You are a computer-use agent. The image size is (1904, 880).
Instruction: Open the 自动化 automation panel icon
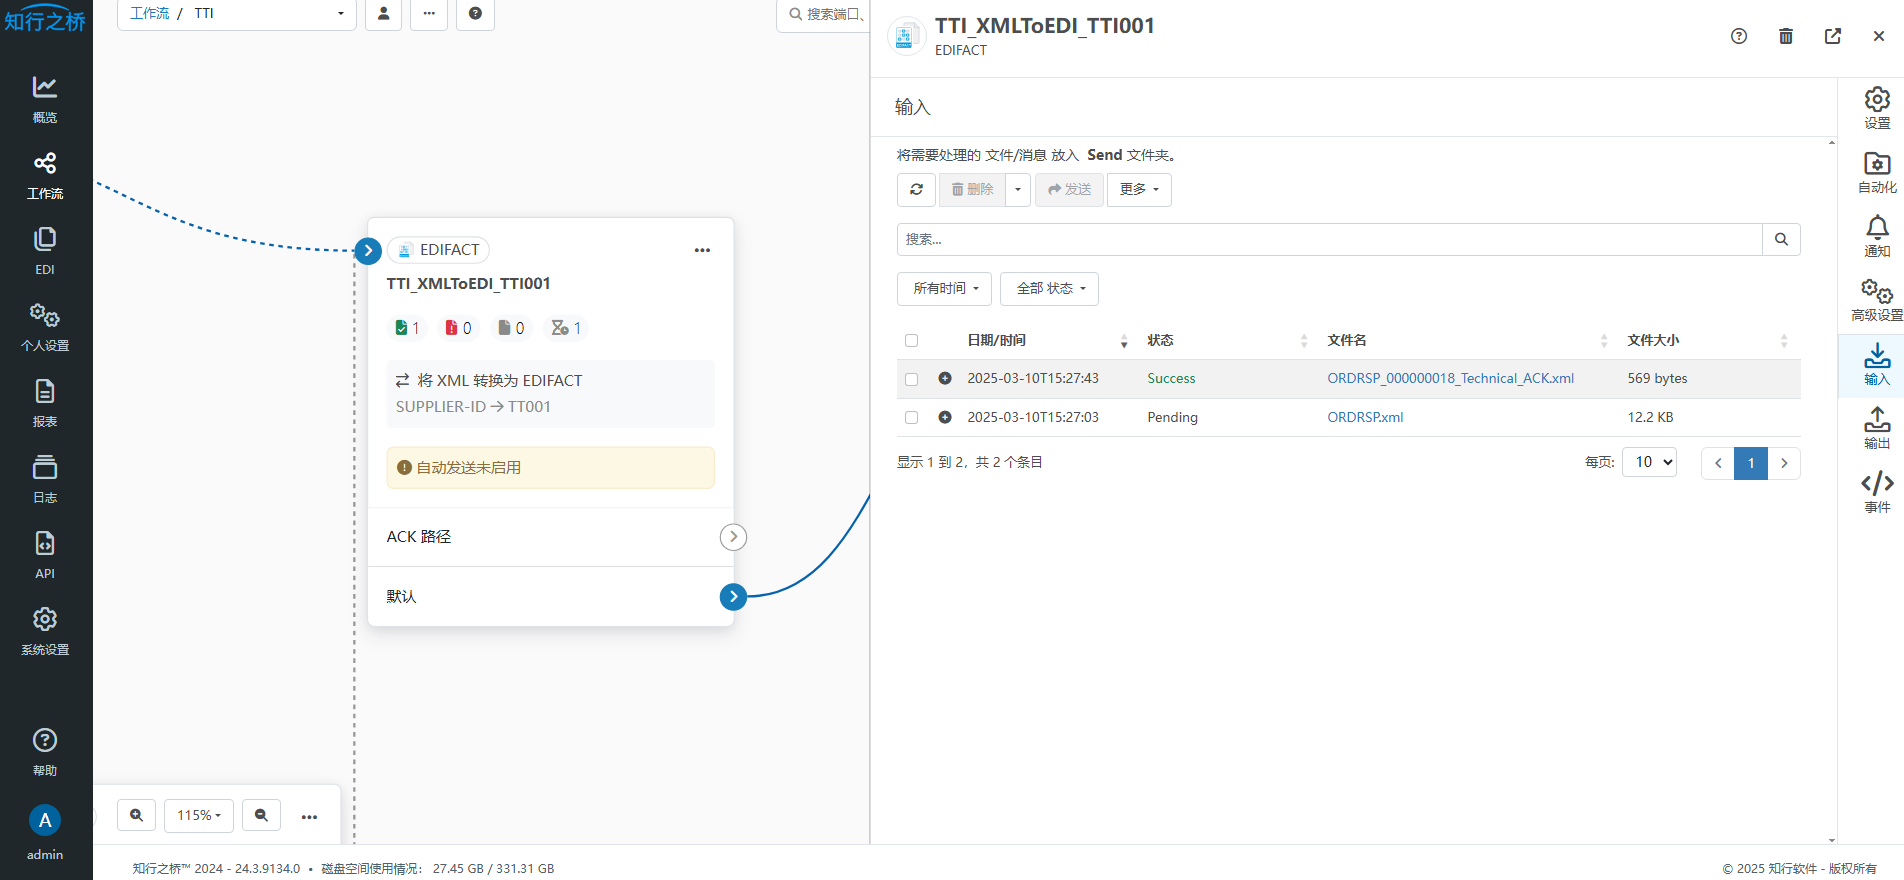click(x=1876, y=173)
